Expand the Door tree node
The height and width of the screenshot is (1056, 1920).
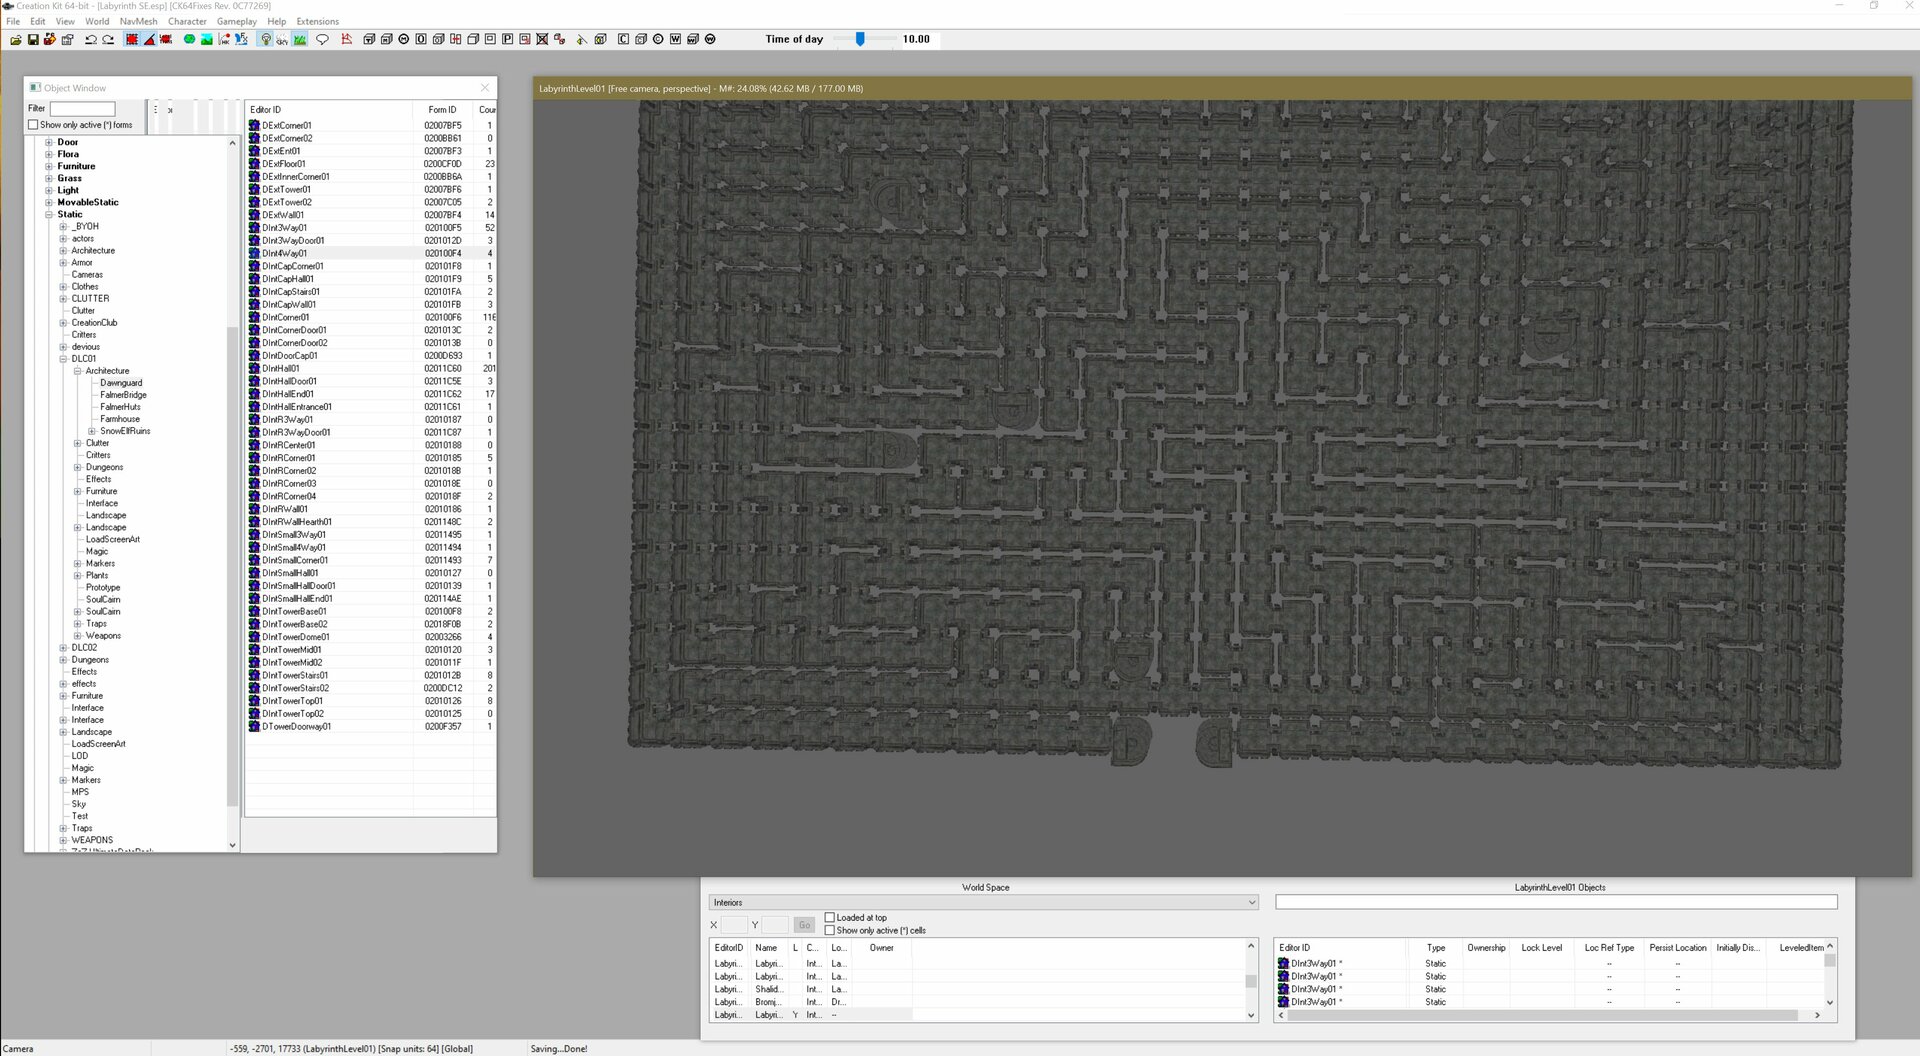[49, 142]
